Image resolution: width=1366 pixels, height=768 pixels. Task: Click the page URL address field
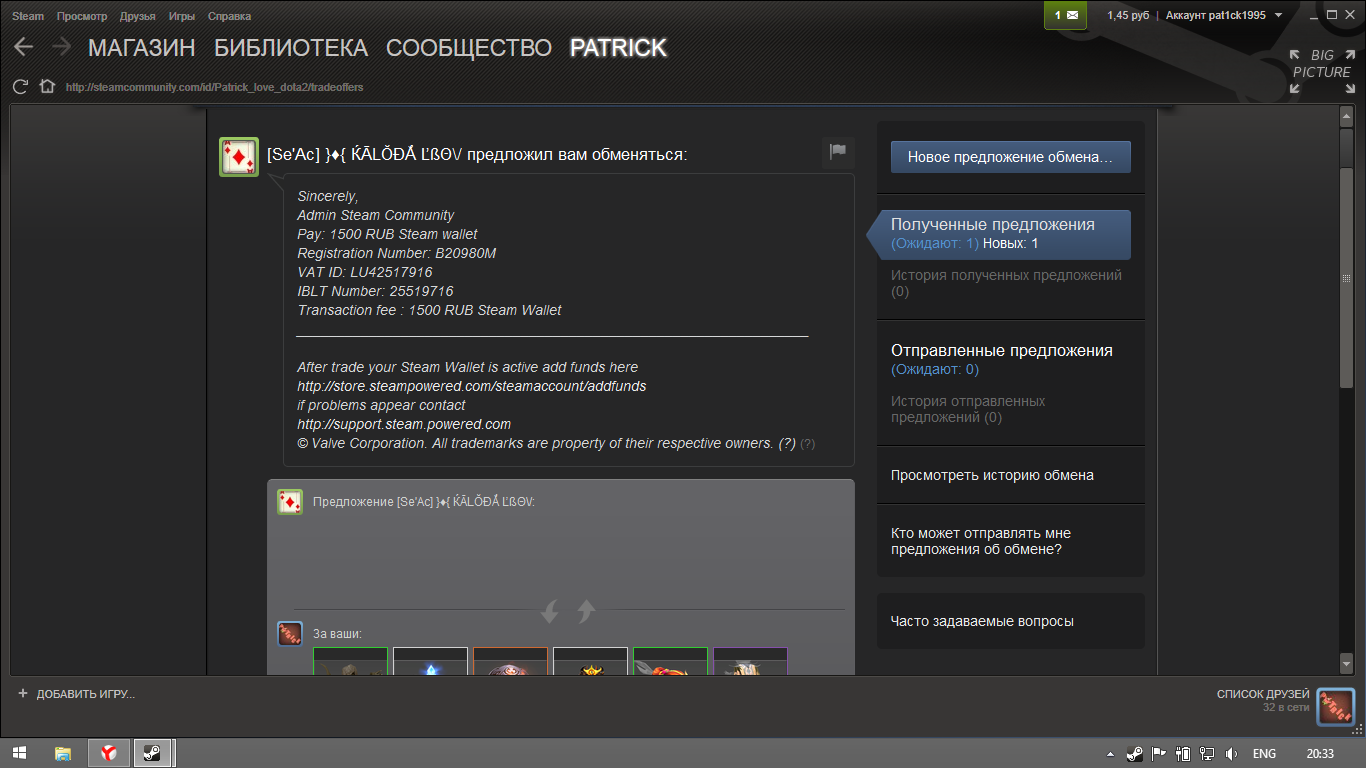point(214,87)
